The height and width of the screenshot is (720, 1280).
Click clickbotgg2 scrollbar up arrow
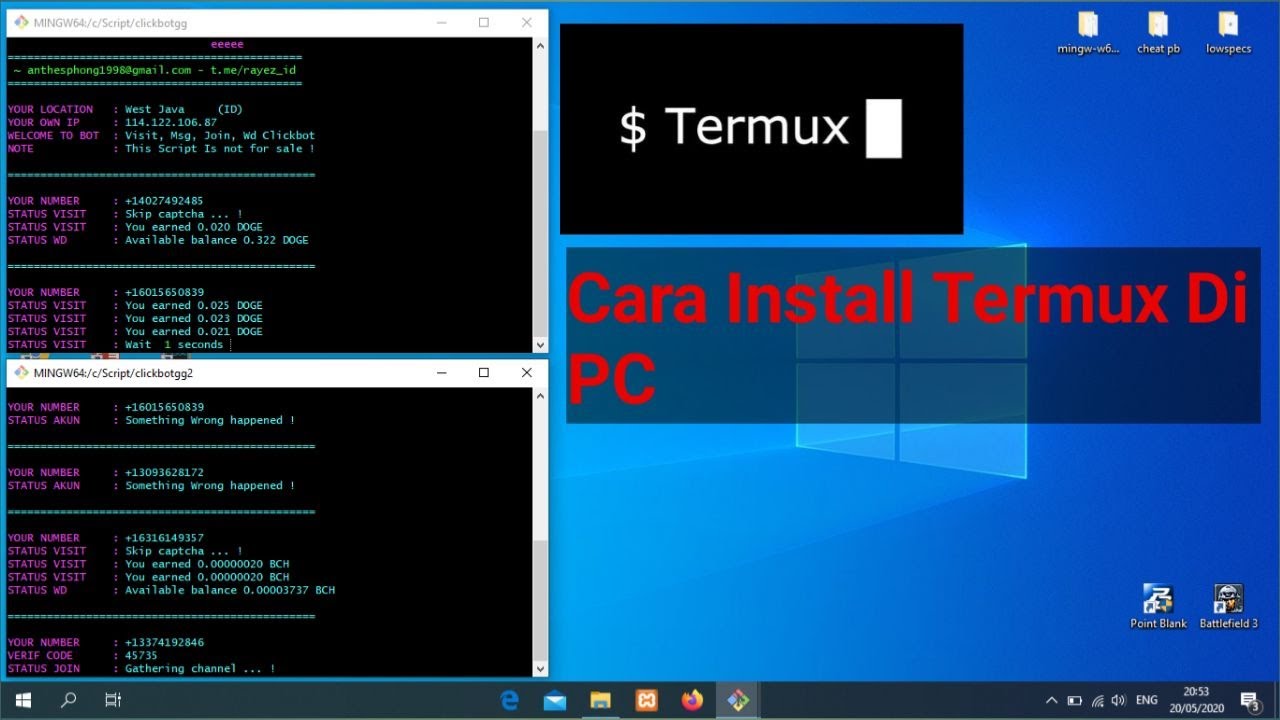tap(540, 396)
